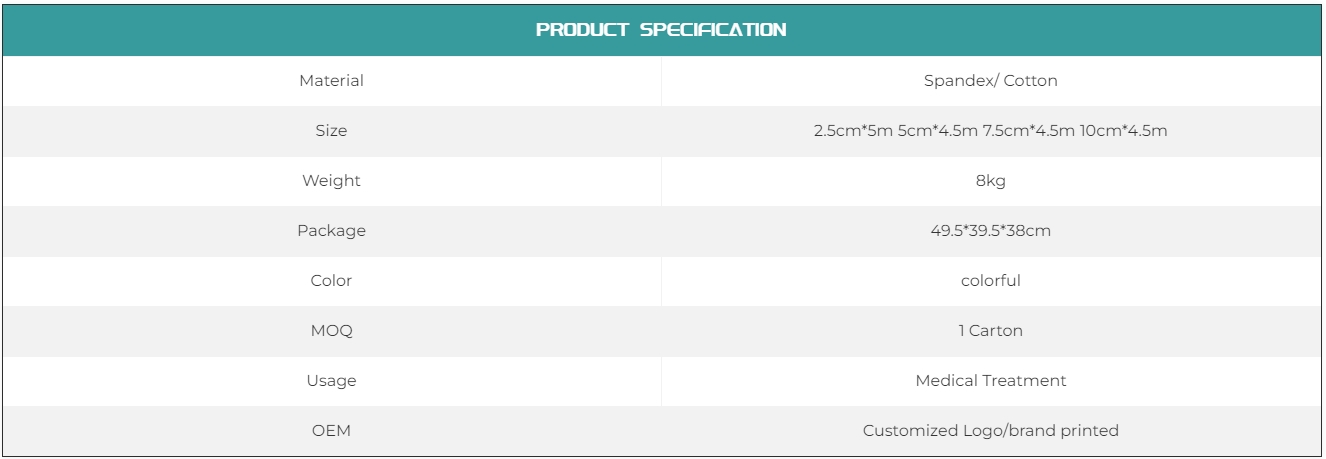
Task: Select the 1 Carton value
Action: coord(990,331)
